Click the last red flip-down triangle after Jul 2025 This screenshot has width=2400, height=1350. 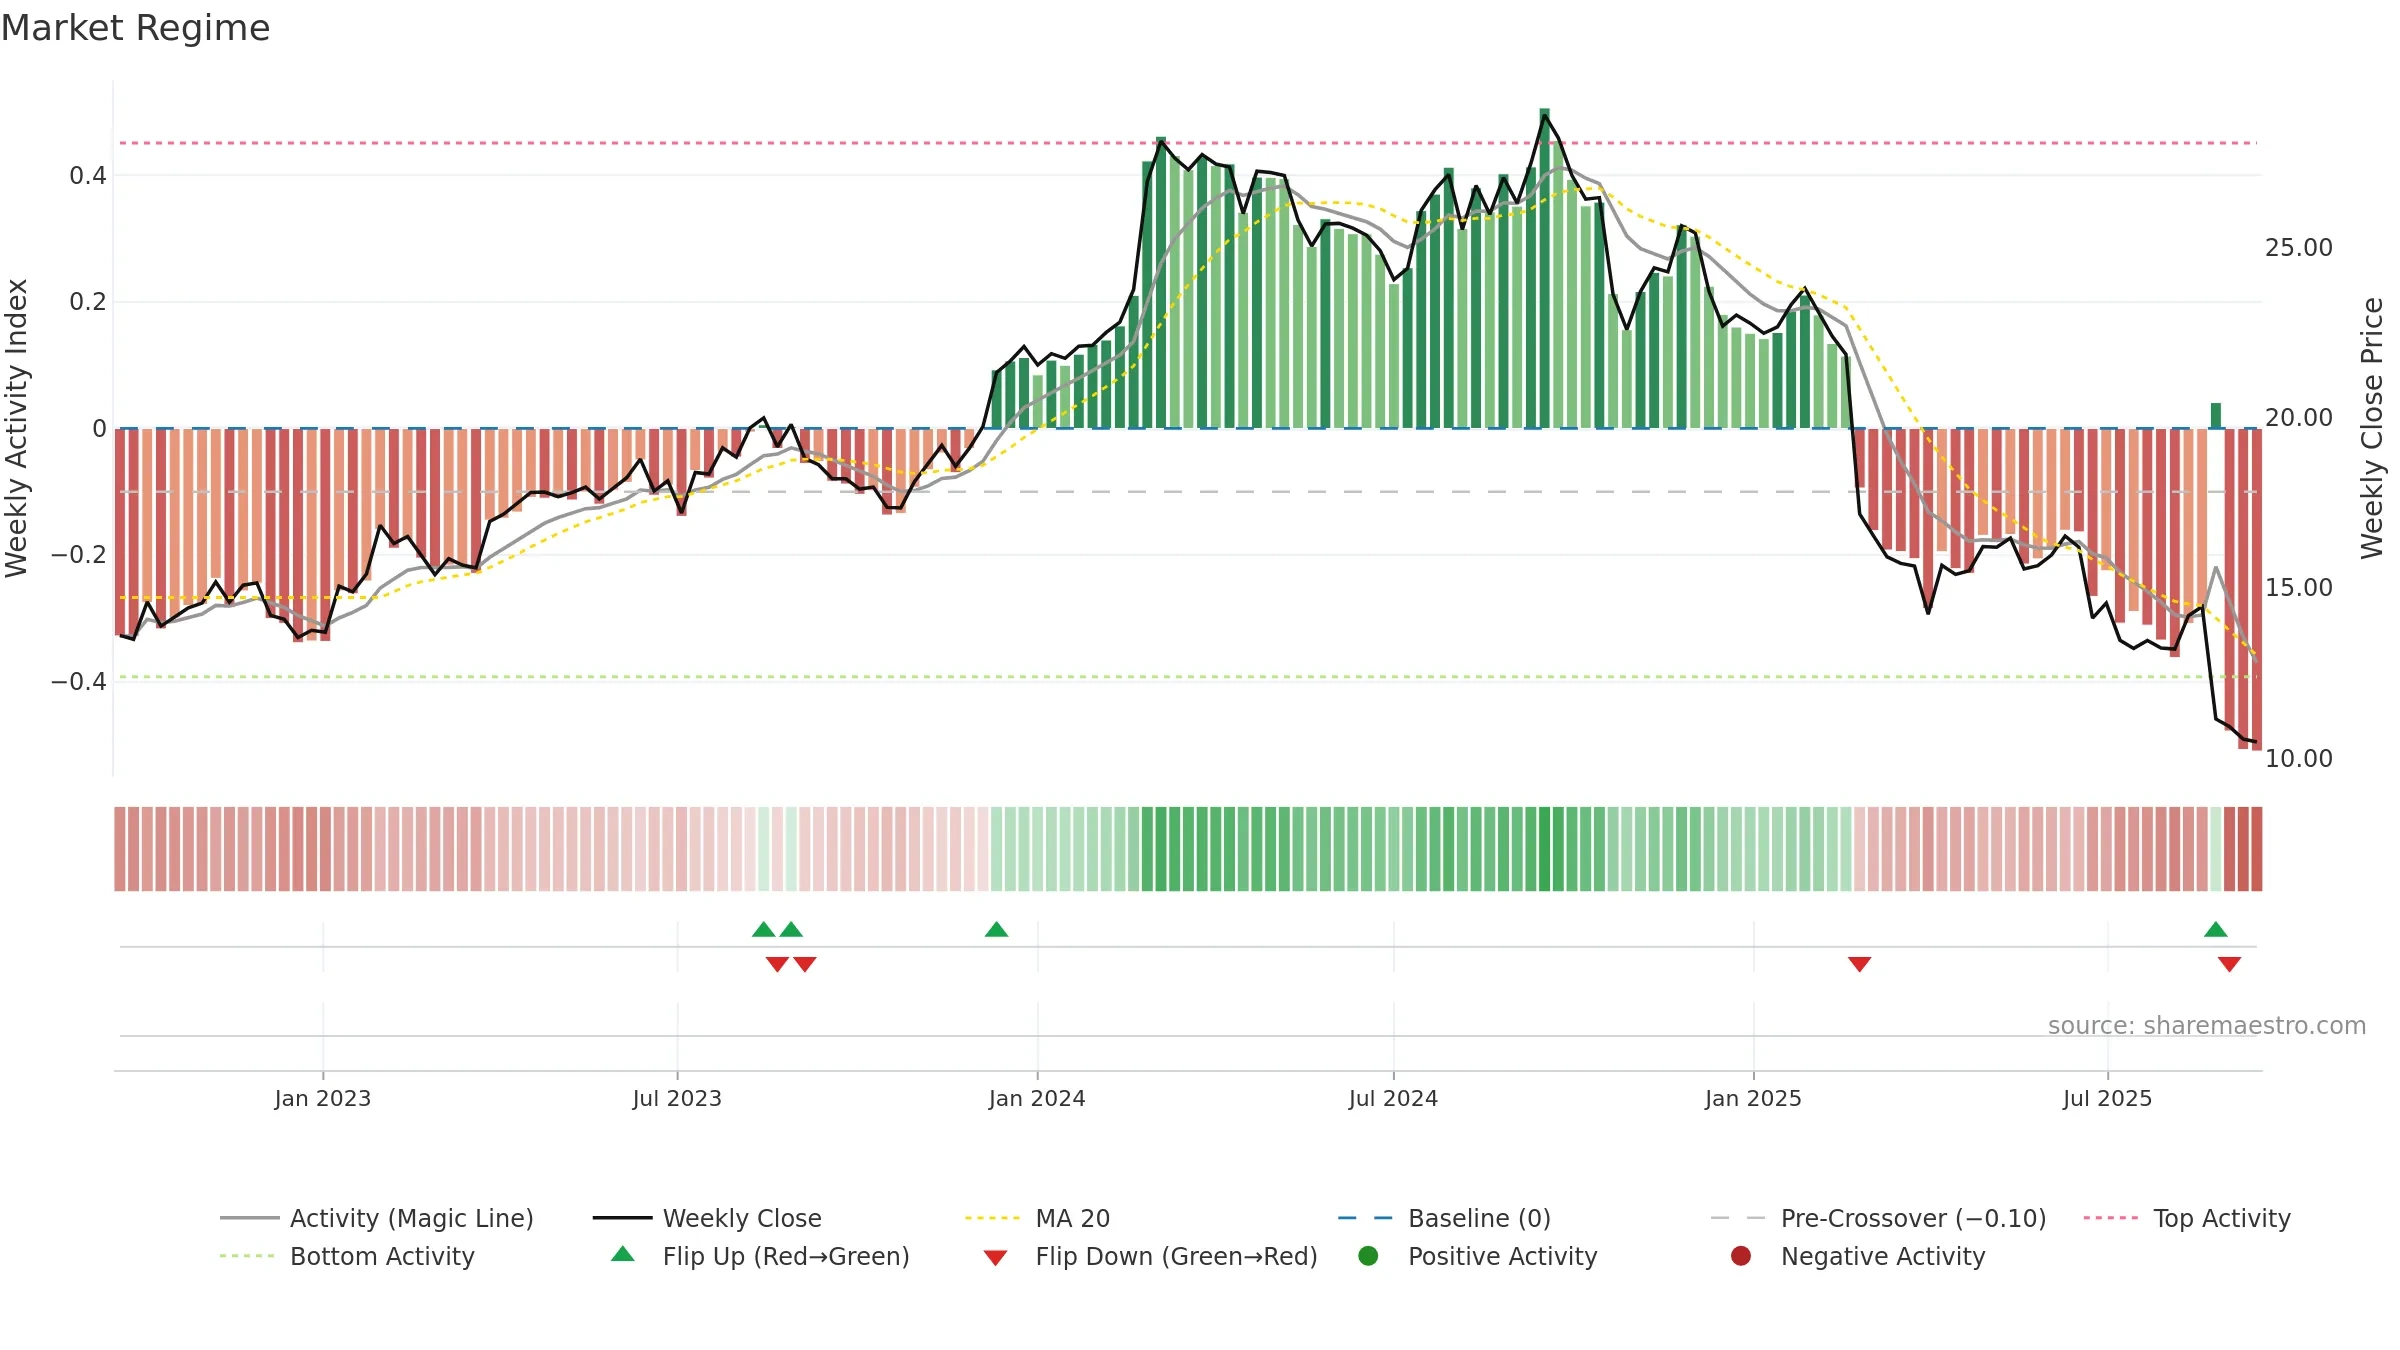coord(2229,964)
